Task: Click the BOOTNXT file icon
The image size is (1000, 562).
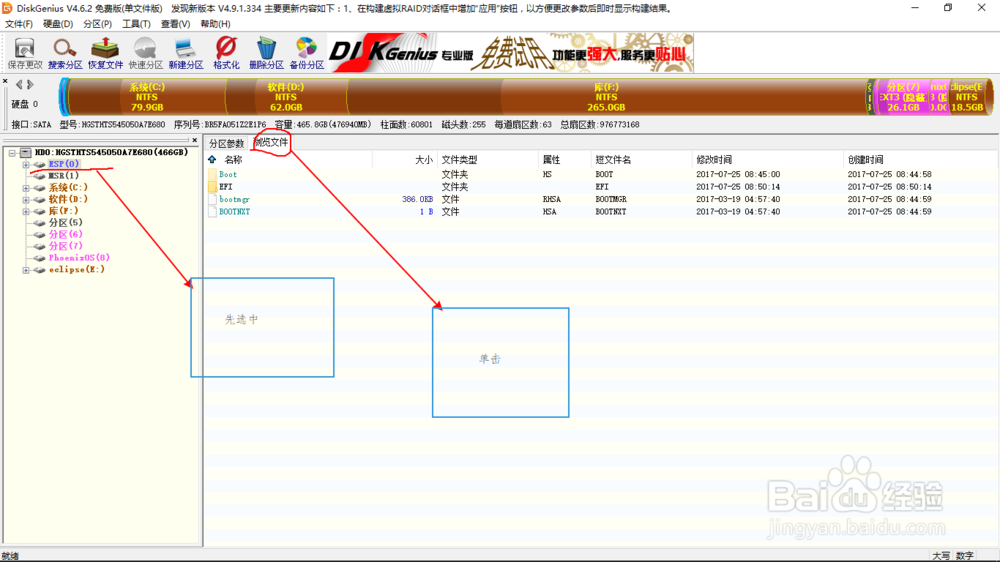Action: click(212, 212)
